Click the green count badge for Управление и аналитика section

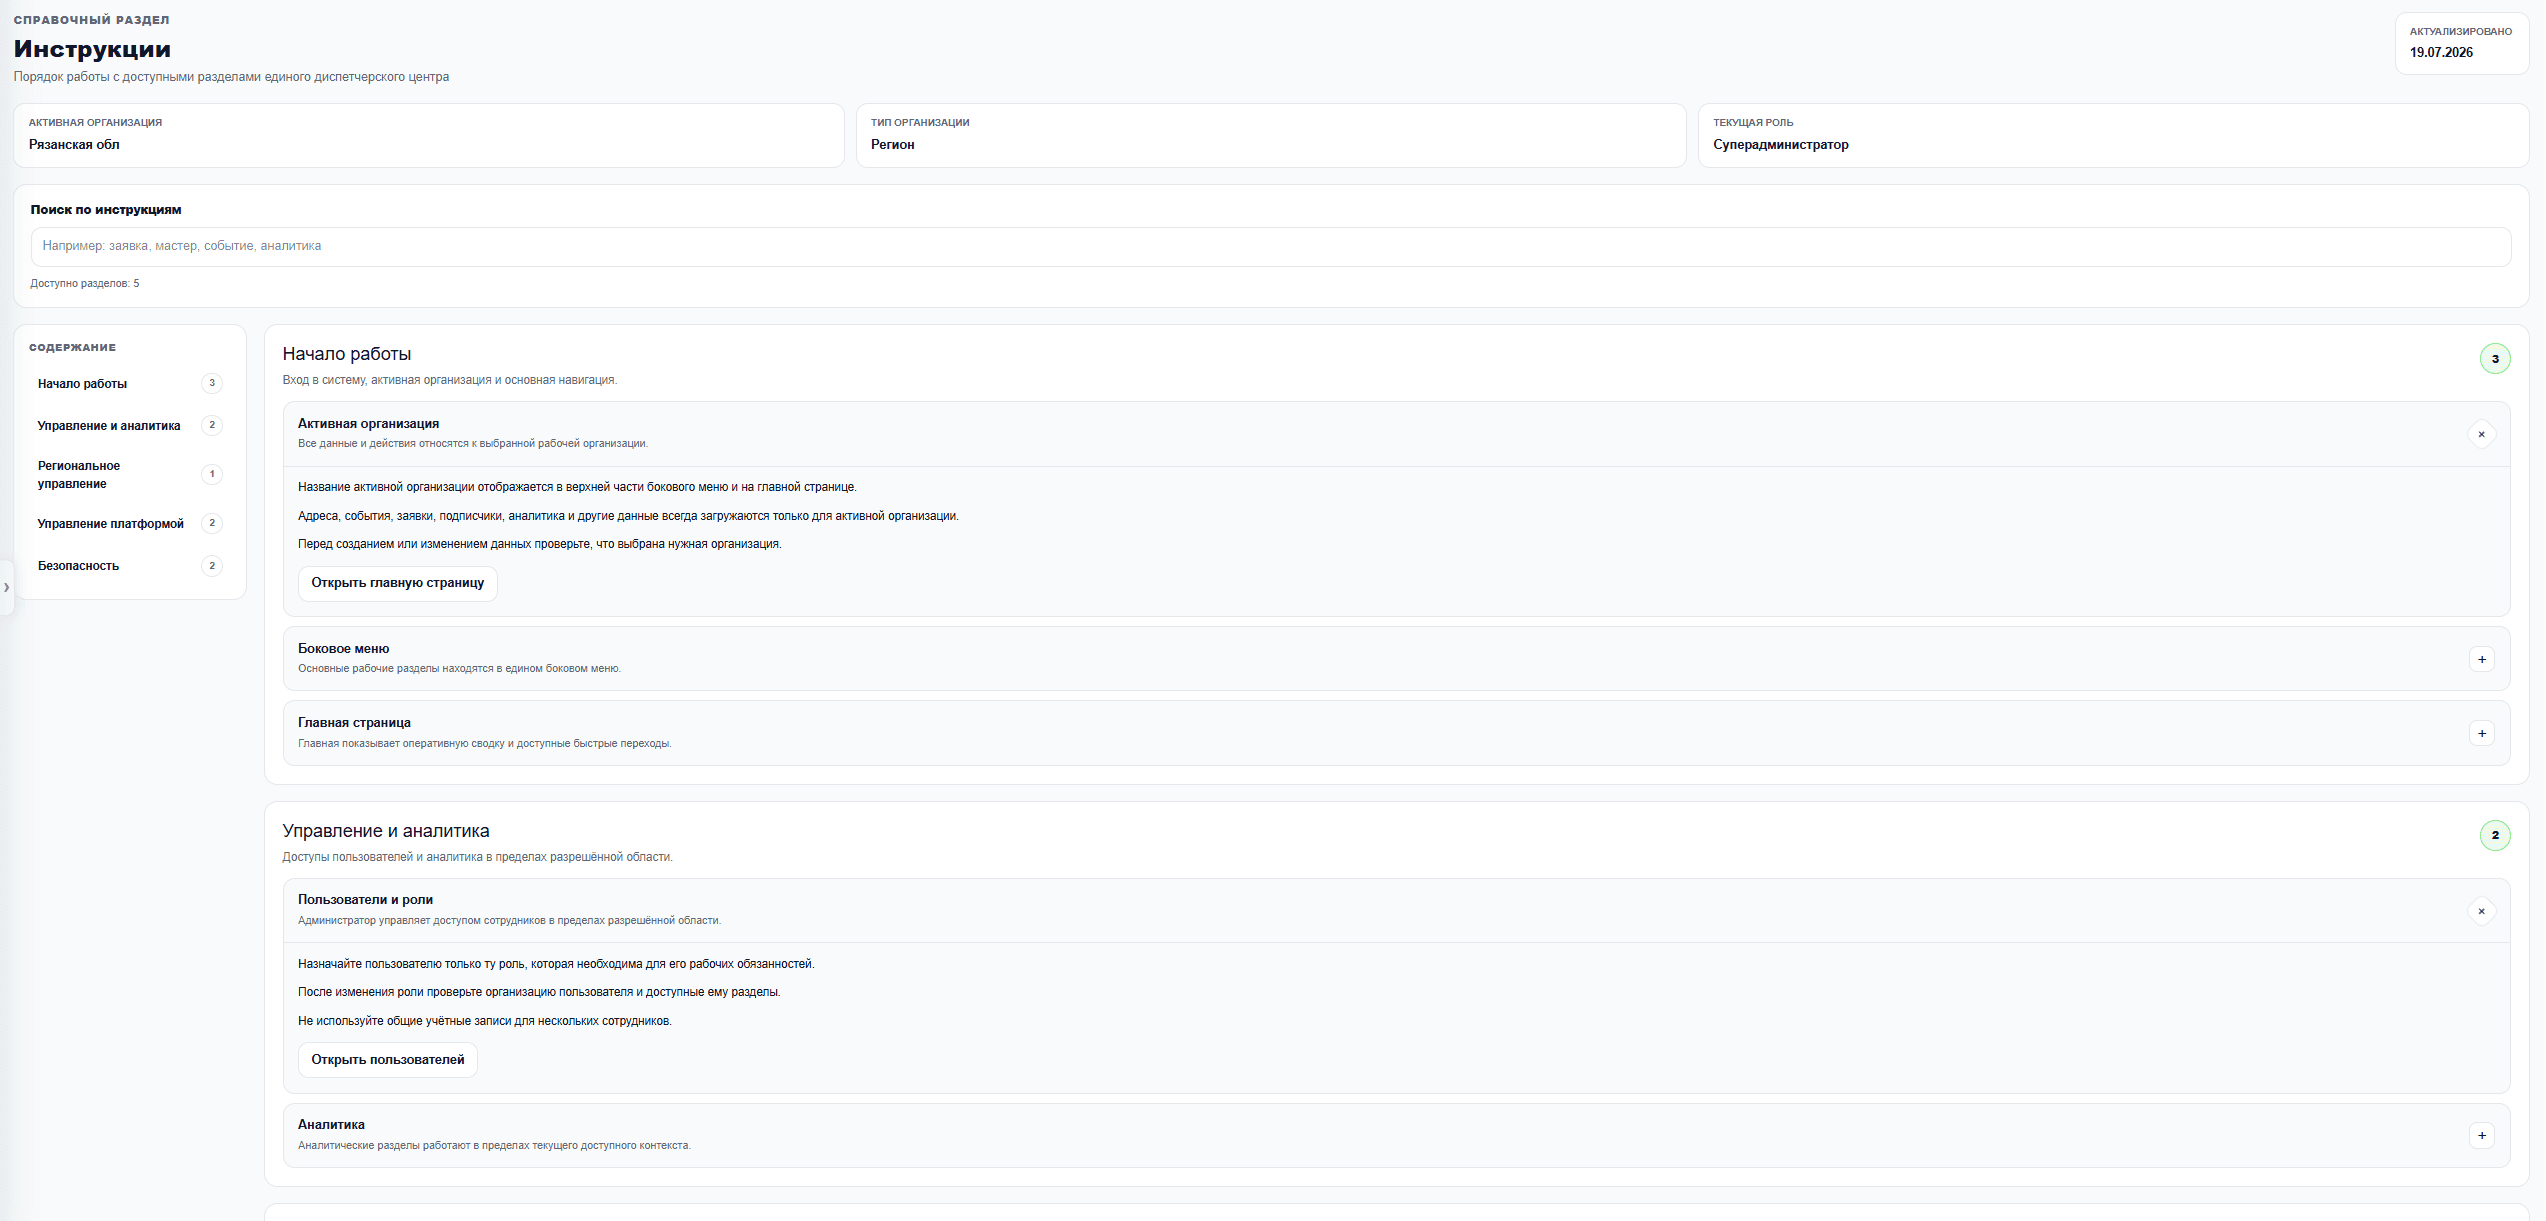point(2495,835)
